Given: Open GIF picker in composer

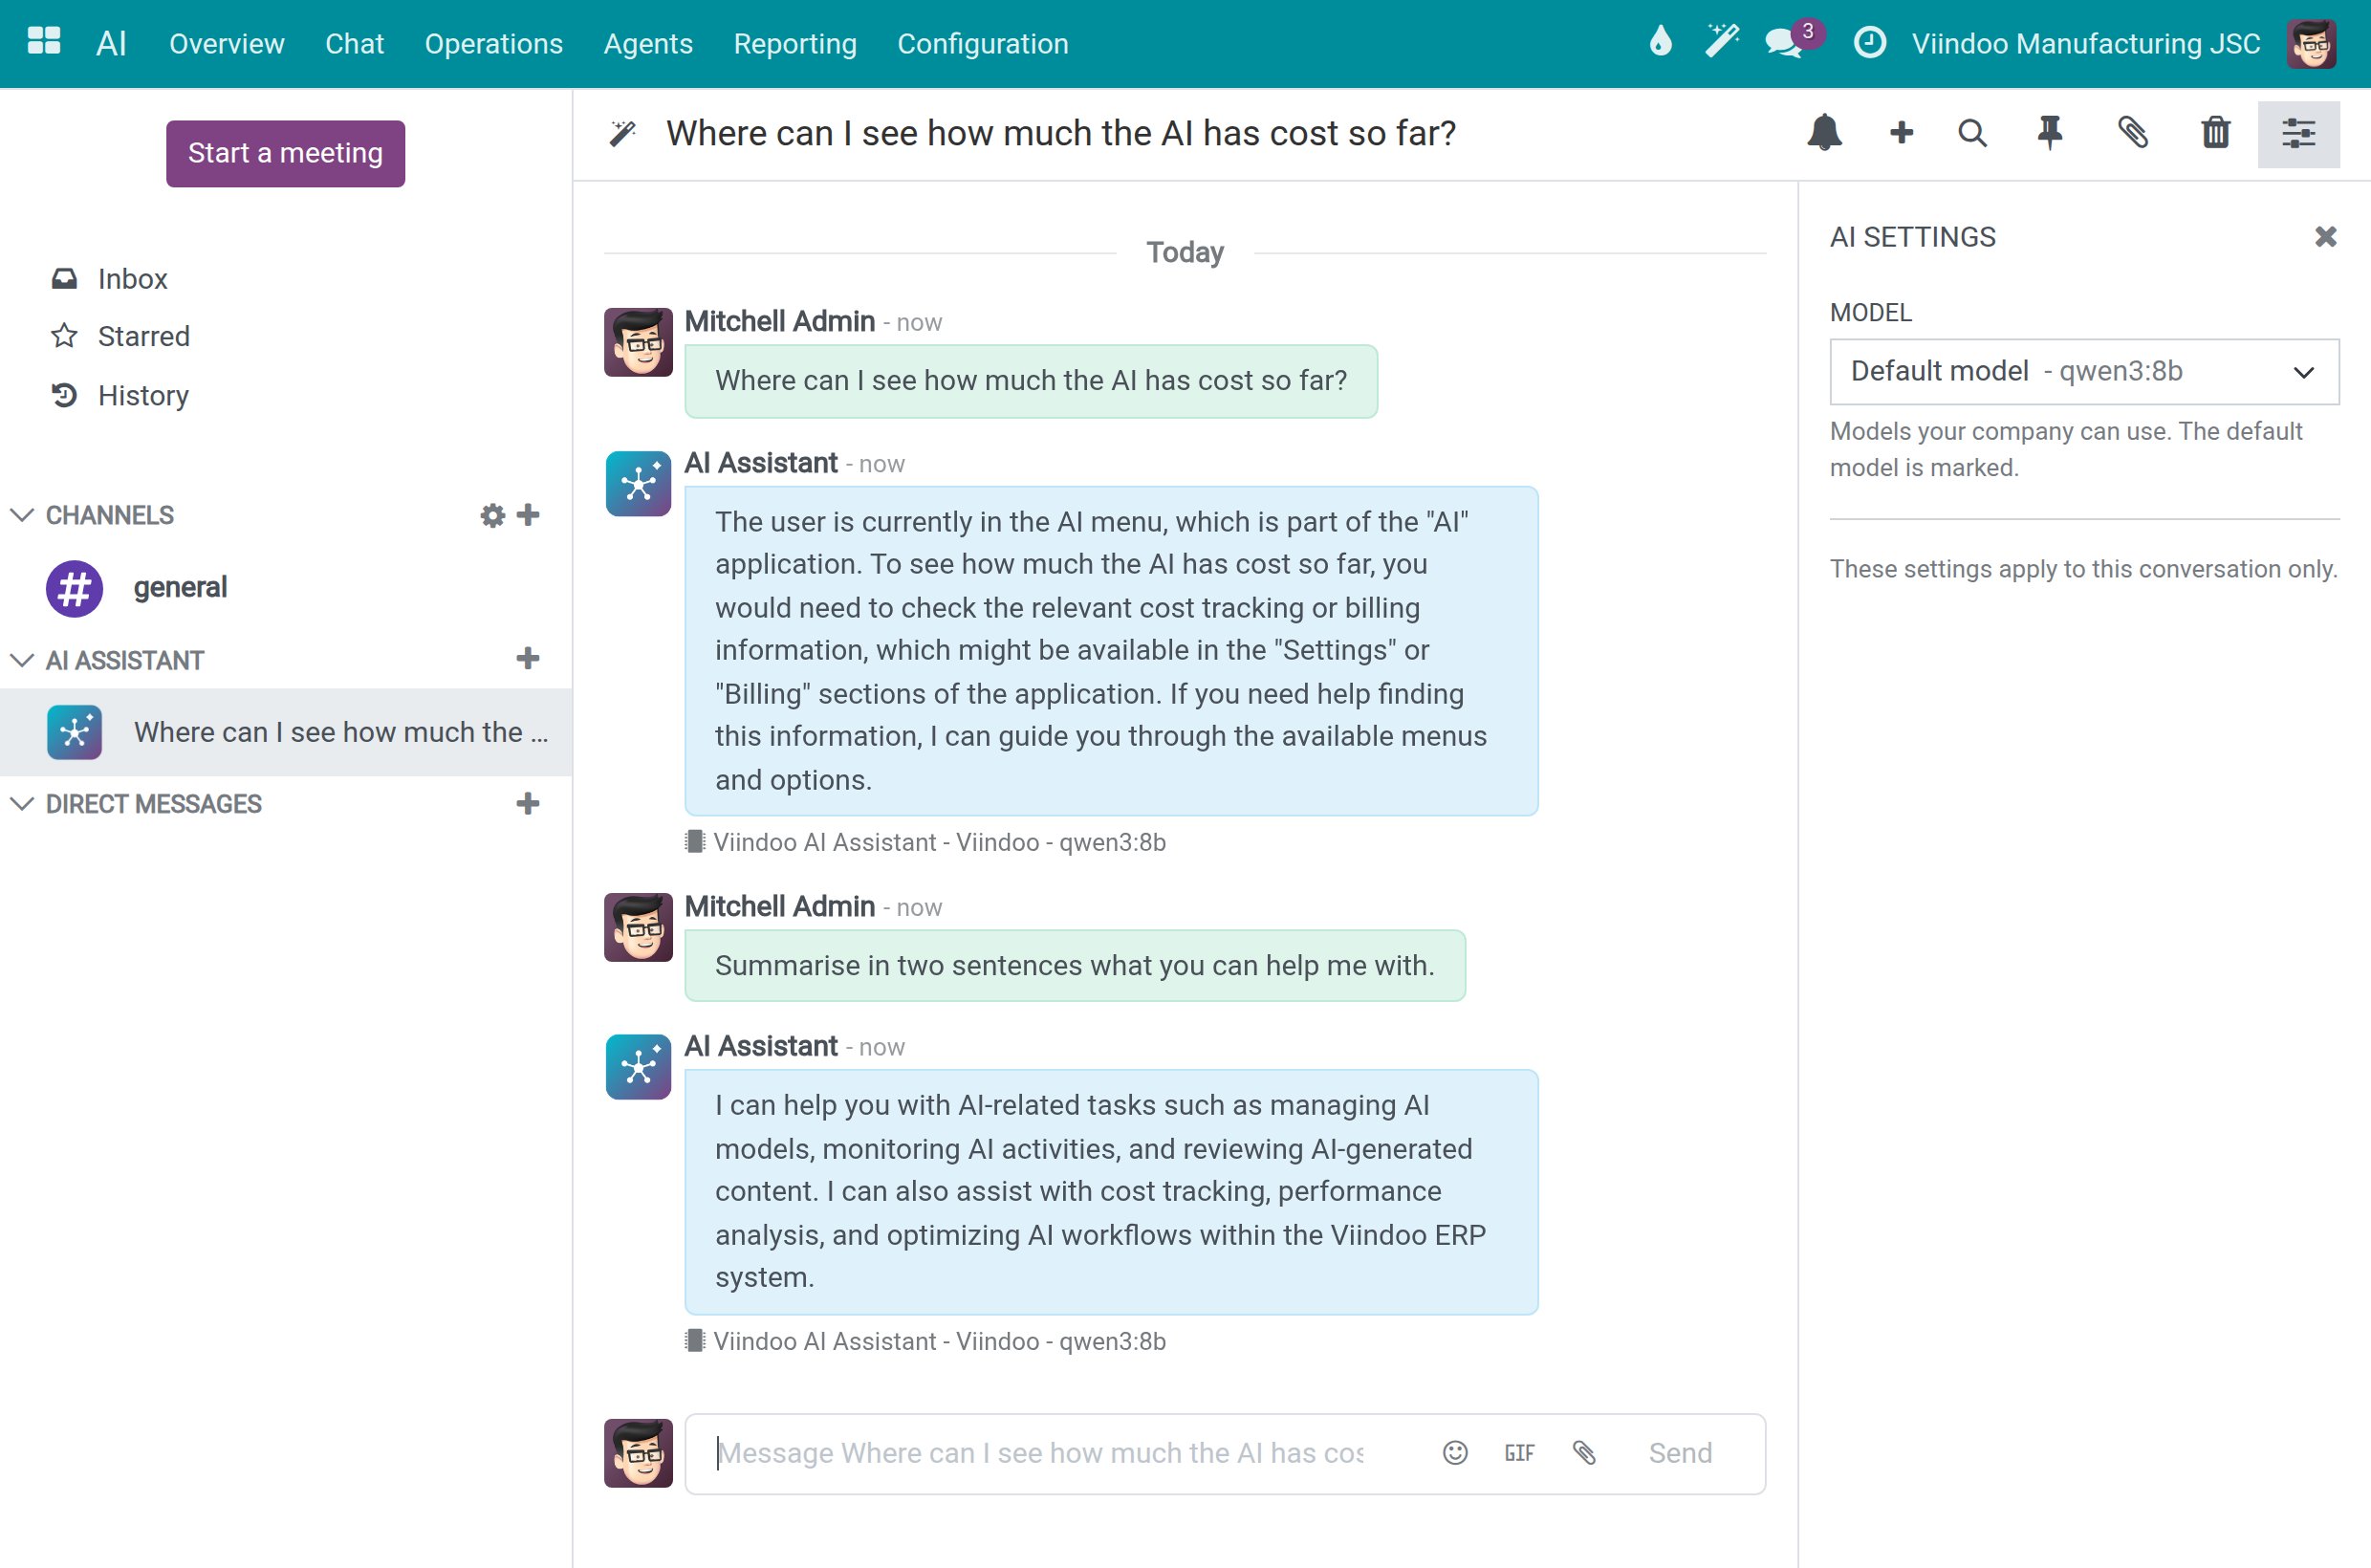Looking at the screenshot, I should click(x=1519, y=1453).
